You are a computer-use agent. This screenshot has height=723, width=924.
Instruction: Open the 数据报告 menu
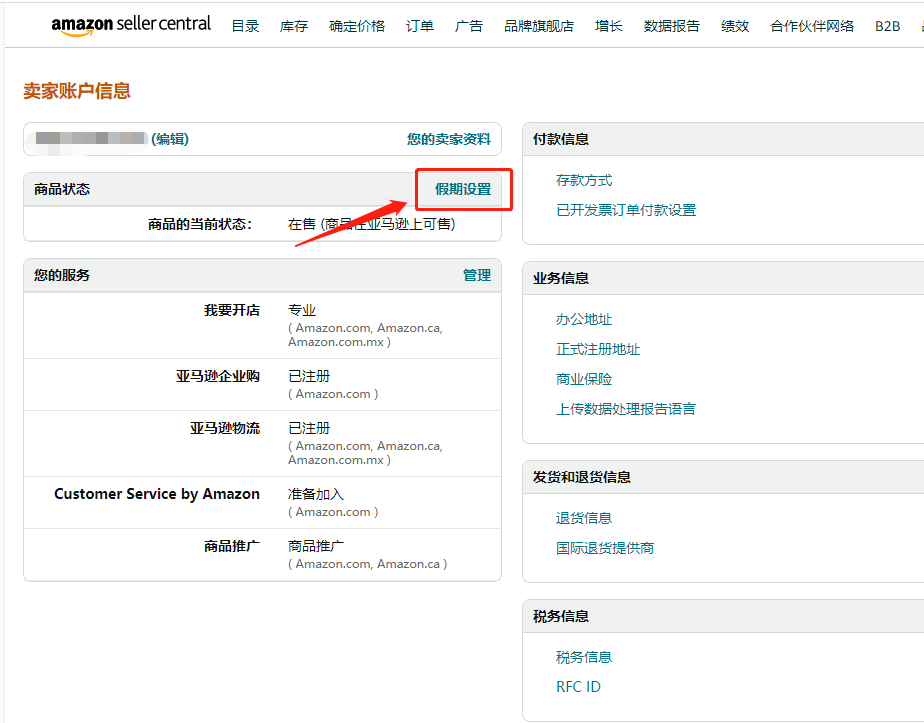672,26
